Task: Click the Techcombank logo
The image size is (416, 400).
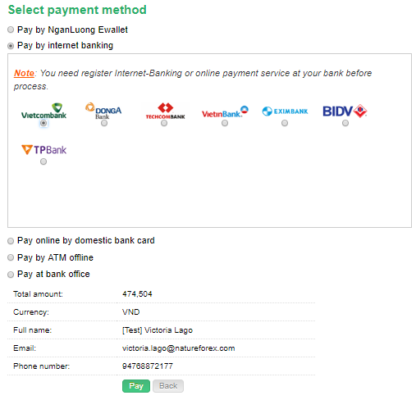Action: coord(165,111)
